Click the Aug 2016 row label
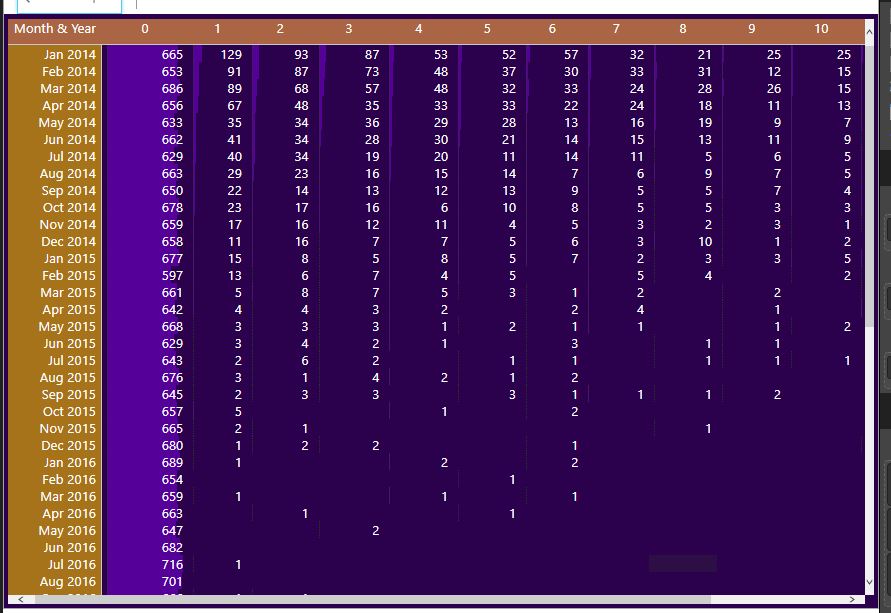The image size is (891, 613). click(x=68, y=582)
